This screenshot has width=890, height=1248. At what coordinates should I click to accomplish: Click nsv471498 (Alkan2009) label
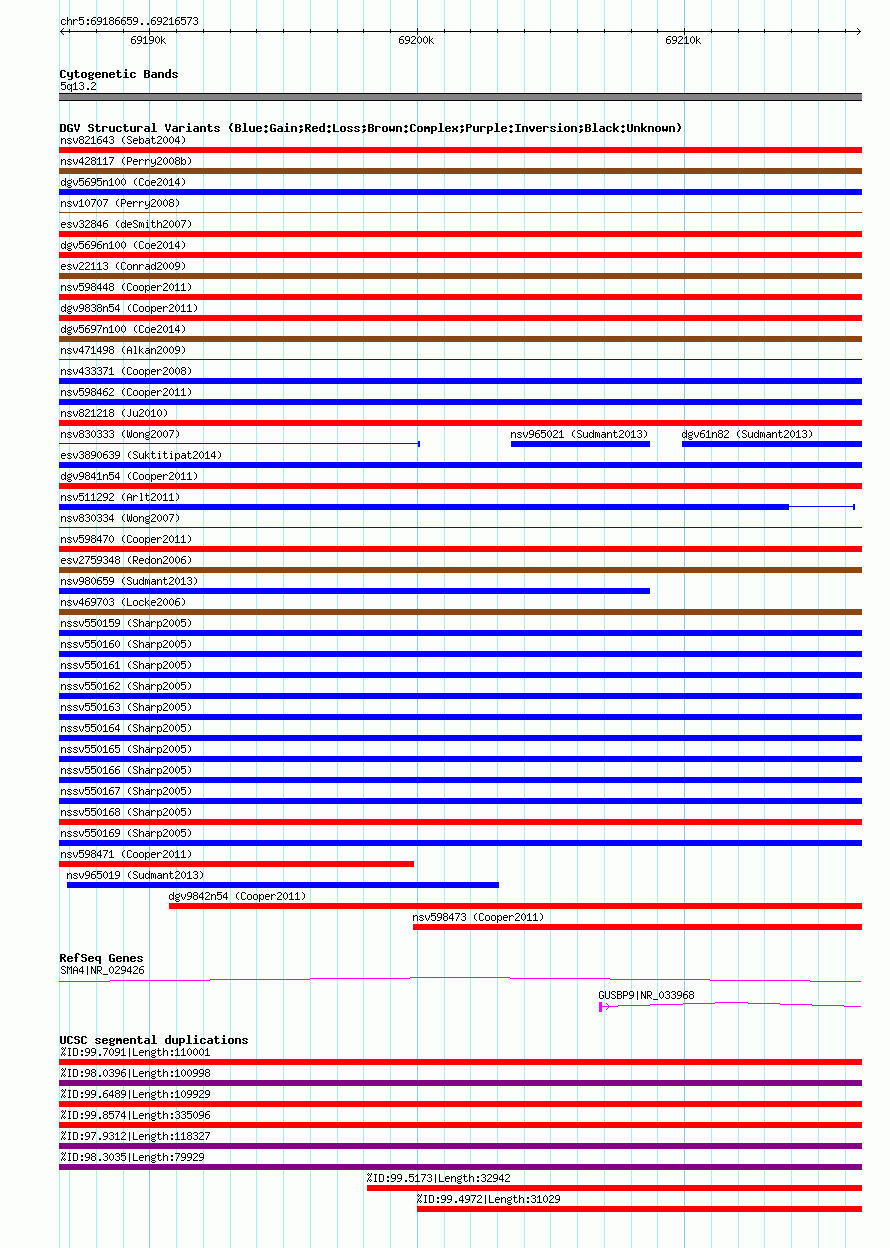tap(122, 350)
